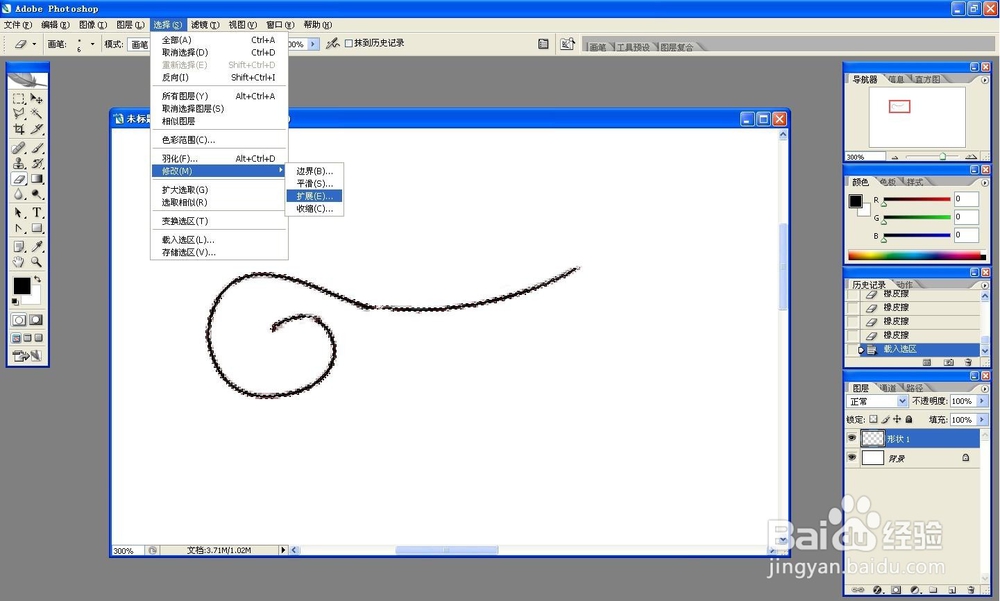The image size is (1000, 601).
Task: Open document status bar info arrow
Action: click(283, 550)
